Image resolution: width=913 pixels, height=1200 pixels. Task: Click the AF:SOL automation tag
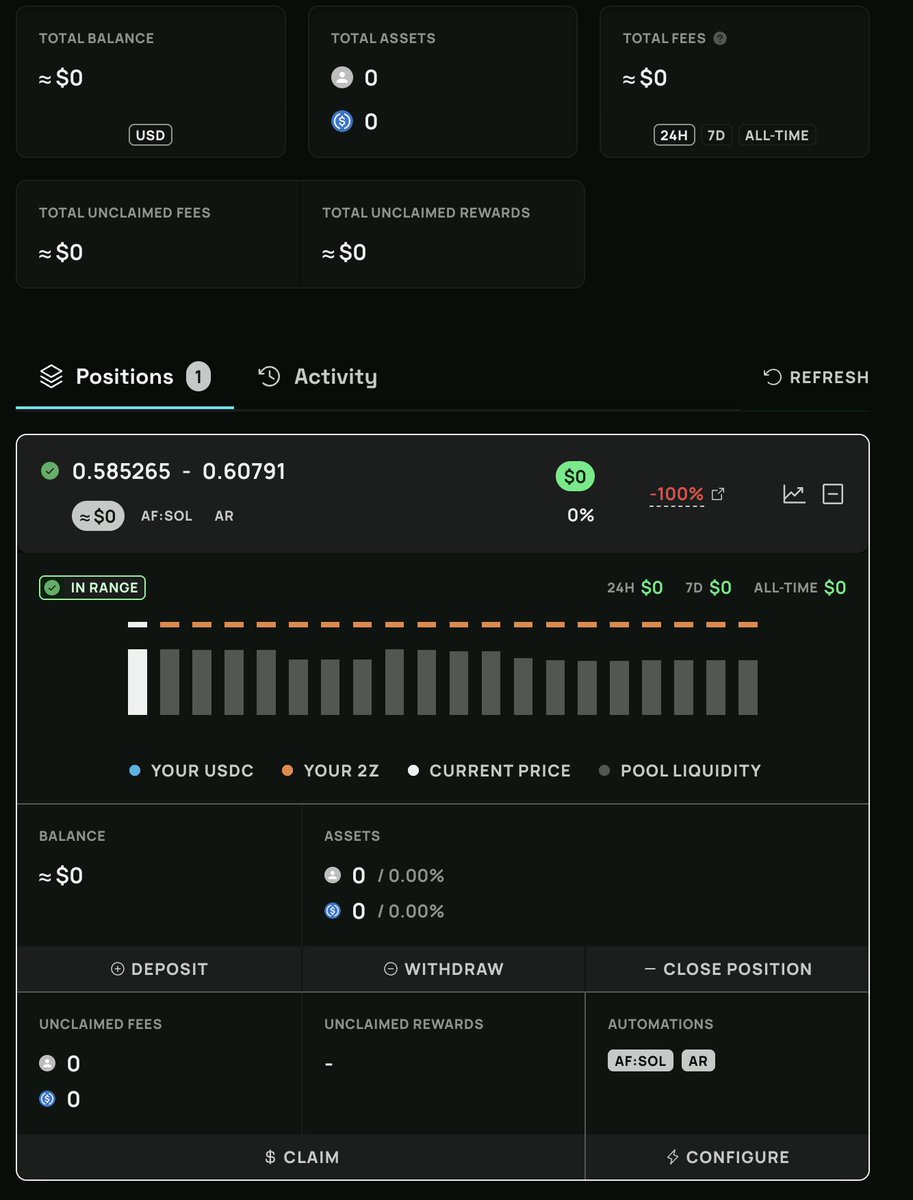pos(641,1061)
